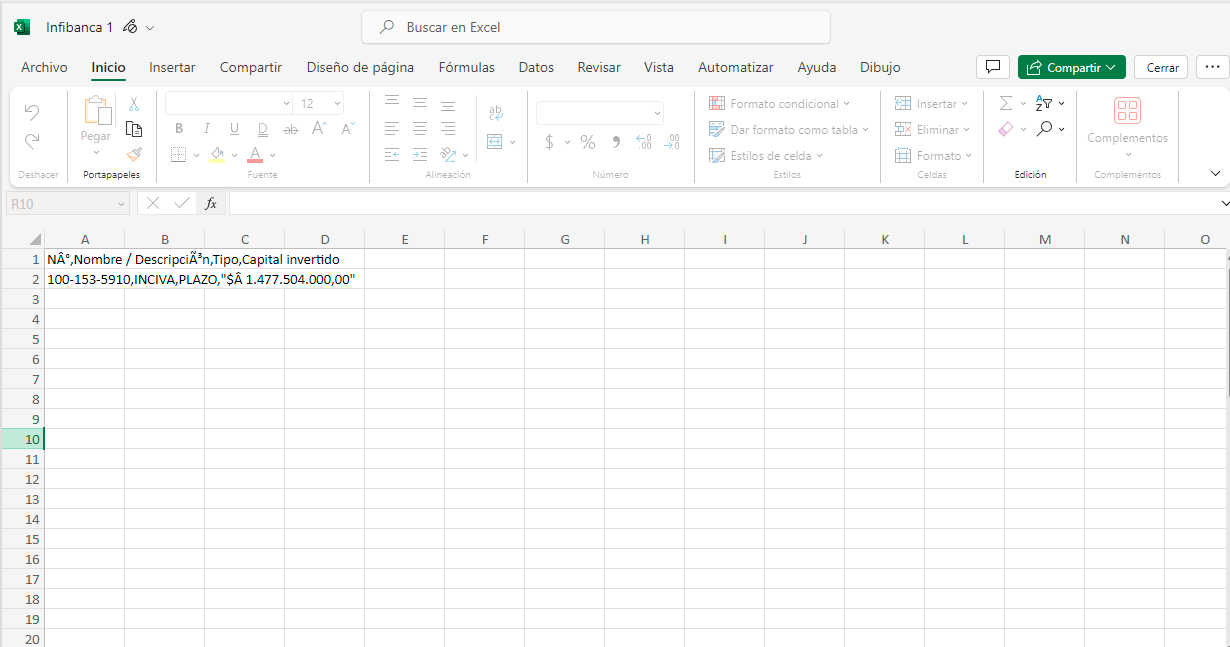This screenshot has height=647, width=1230.
Task: Click the Redo arrow icon
Action: point(32,141)
